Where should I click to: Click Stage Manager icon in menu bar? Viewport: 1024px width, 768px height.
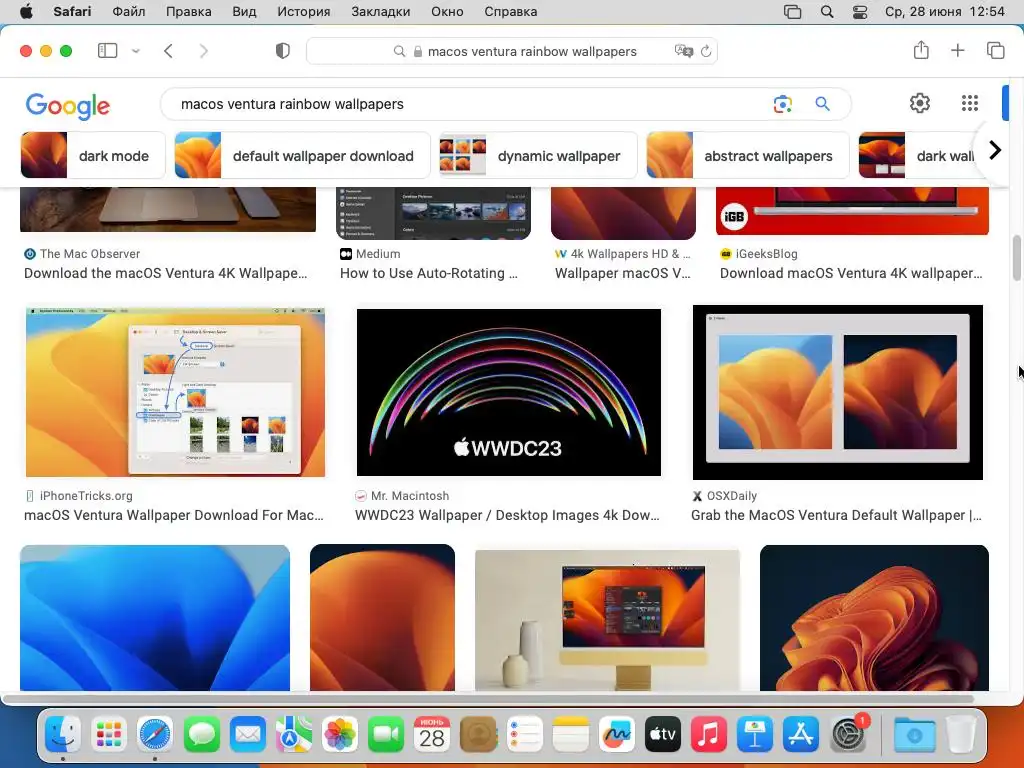coord(792,12)
